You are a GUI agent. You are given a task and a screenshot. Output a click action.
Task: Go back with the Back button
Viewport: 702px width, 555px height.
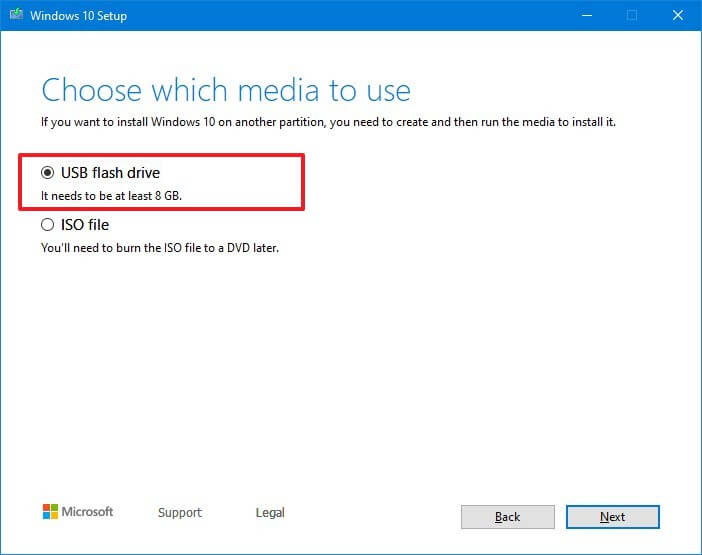pyautogui.click(x=507, y=517)
